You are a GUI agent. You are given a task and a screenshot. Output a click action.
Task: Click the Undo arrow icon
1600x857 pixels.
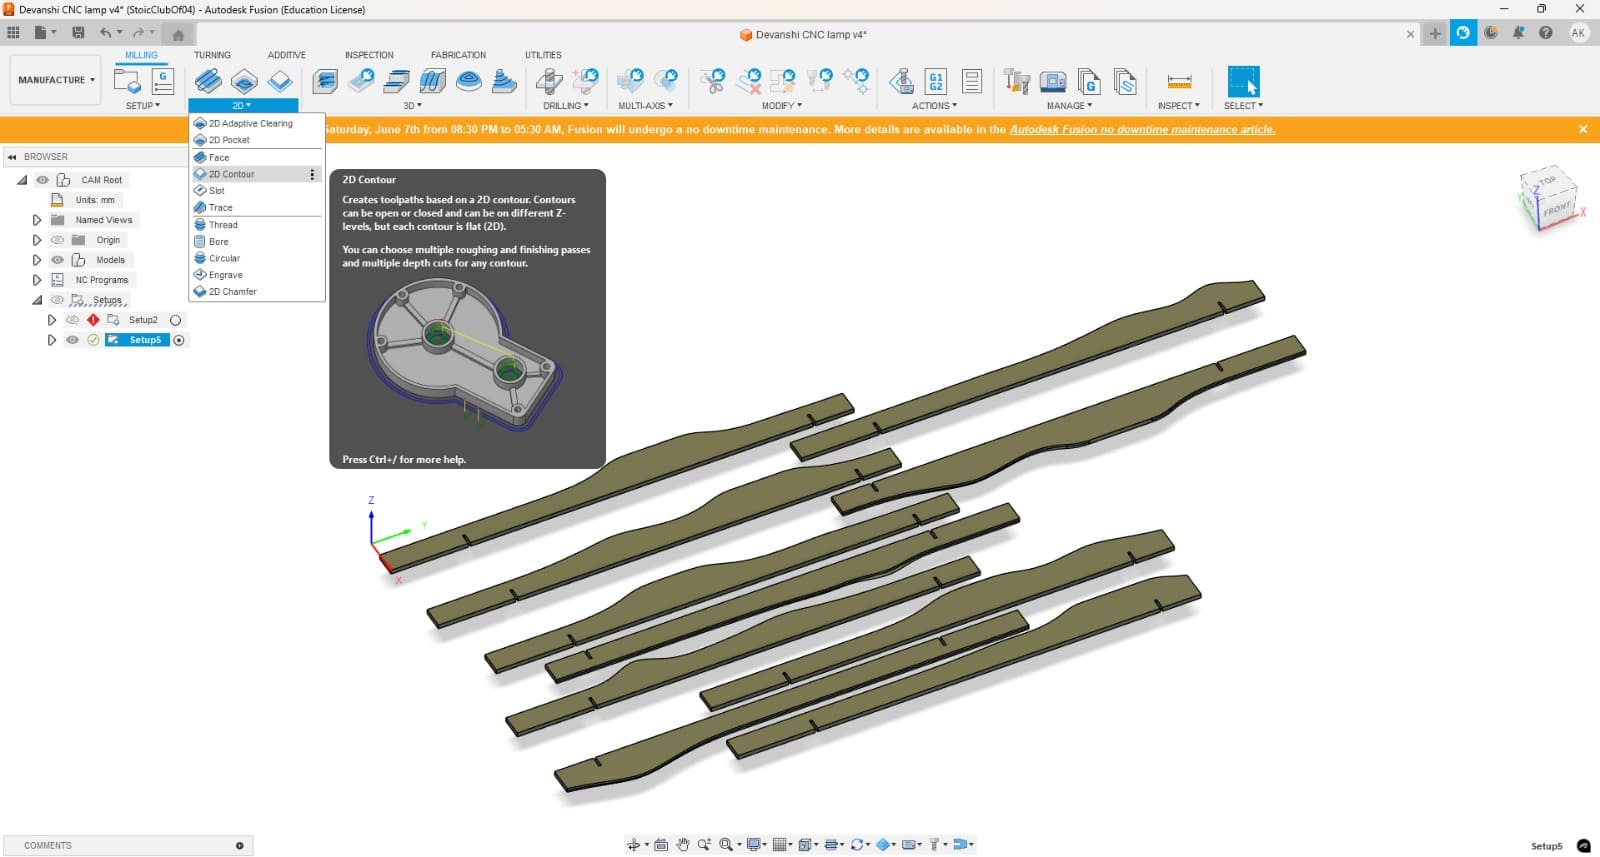pos(105,33)
